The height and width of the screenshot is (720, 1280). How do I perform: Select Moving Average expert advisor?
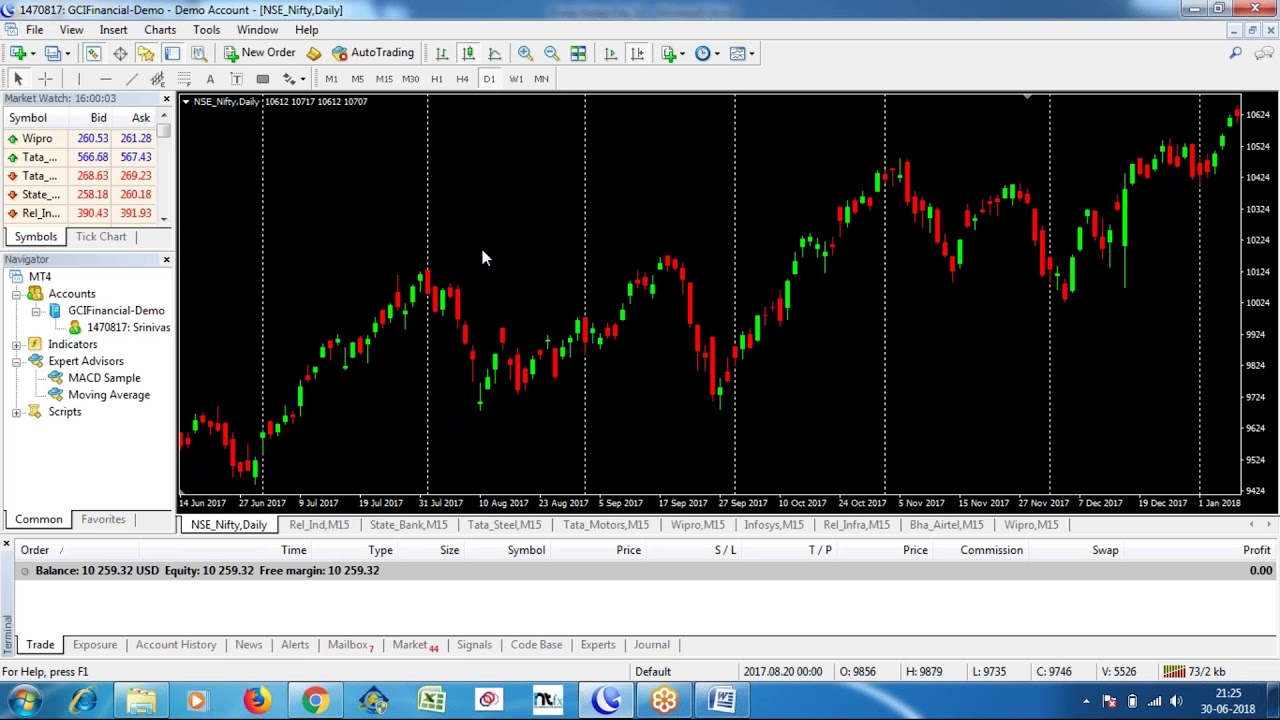coord(109,395)
